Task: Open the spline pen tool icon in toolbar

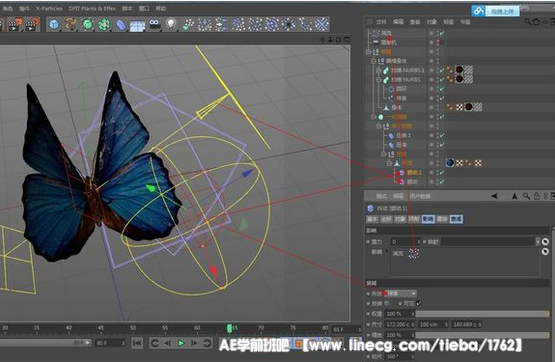Action: click(x=70, y=24)
